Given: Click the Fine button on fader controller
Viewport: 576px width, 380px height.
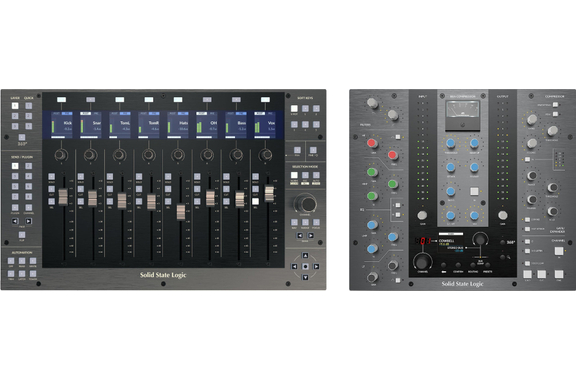Looking at the screenshot, I should (313, 150).
